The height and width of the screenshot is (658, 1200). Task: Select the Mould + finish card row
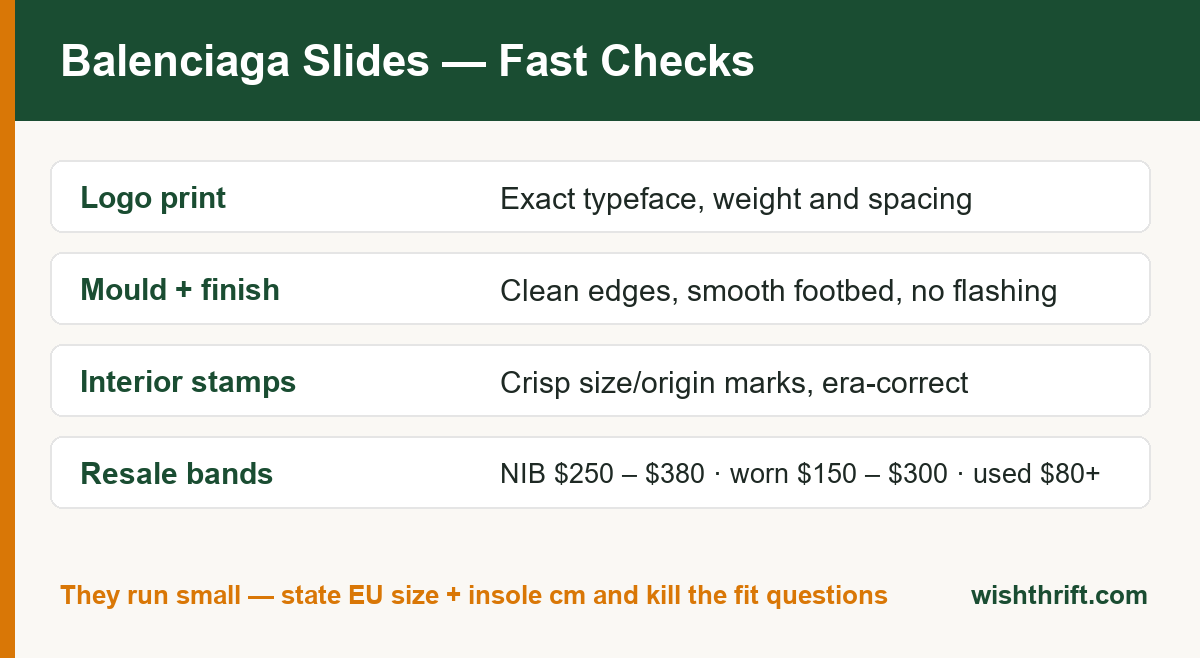600,289
